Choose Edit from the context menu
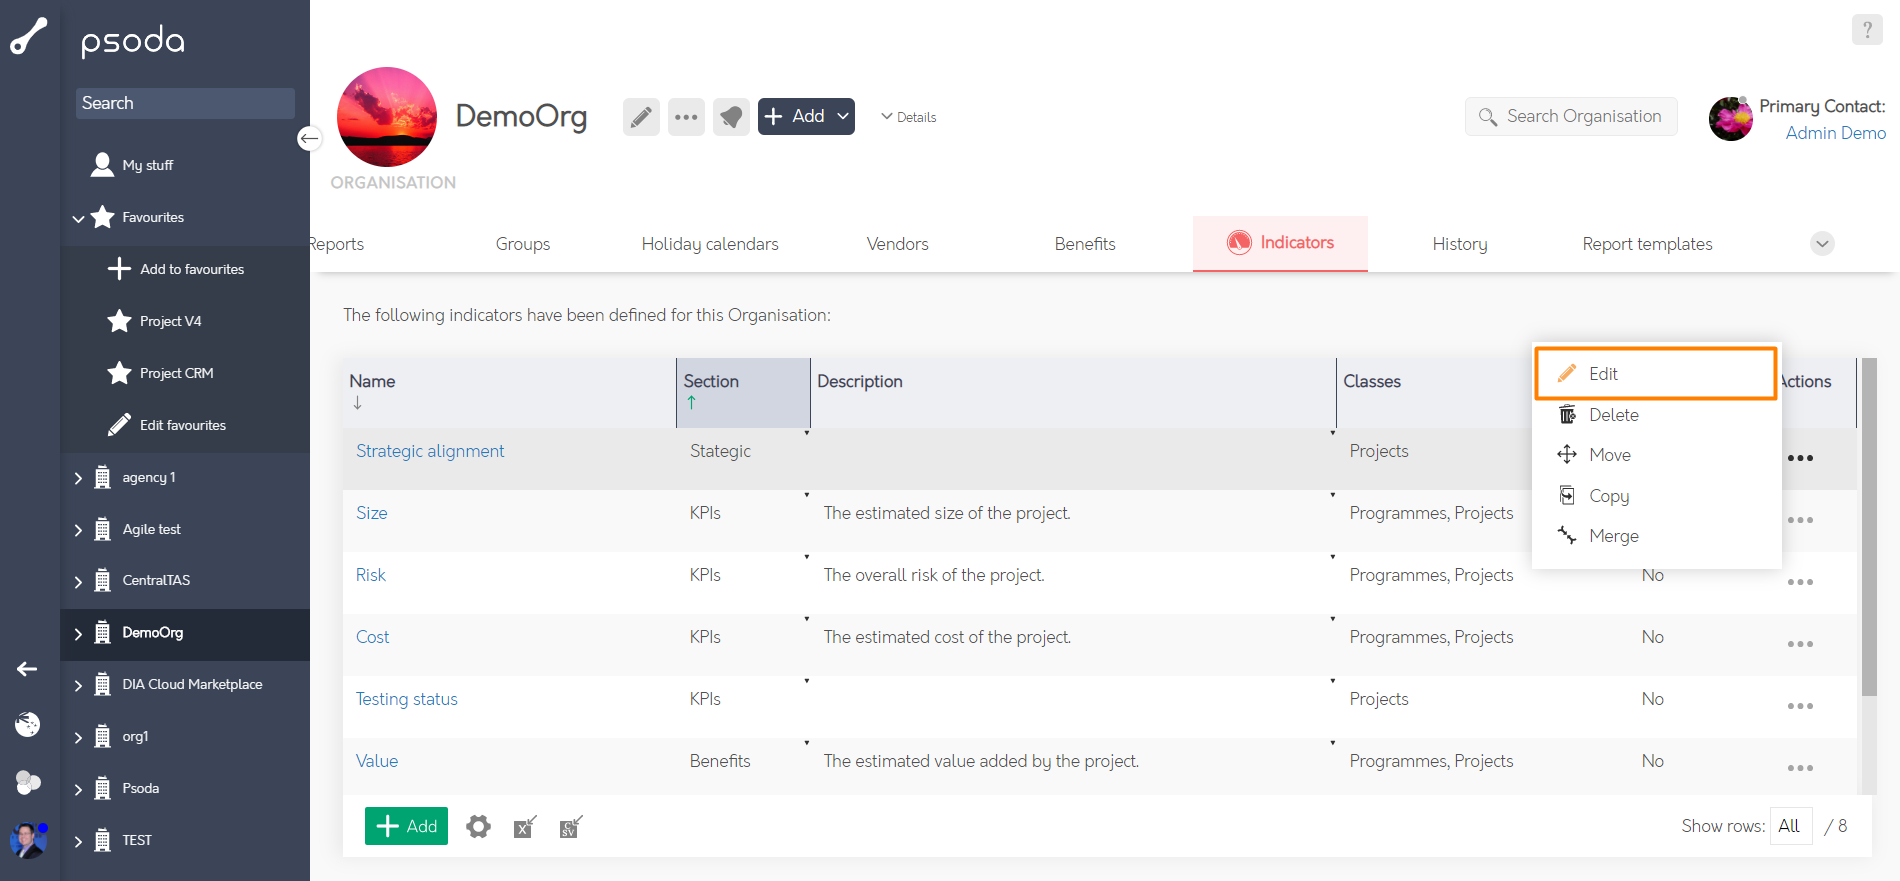The height and width of the screenshot is (881, 1900). pos(1656,373)
